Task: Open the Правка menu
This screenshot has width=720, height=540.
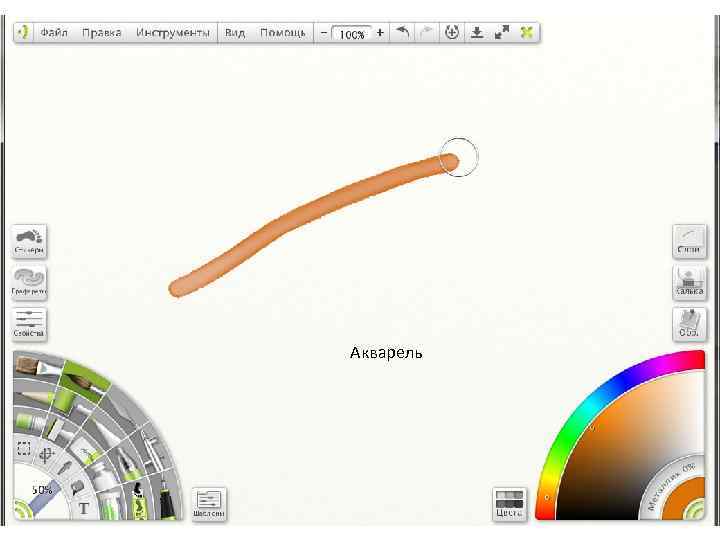Action: coord(101,33)
